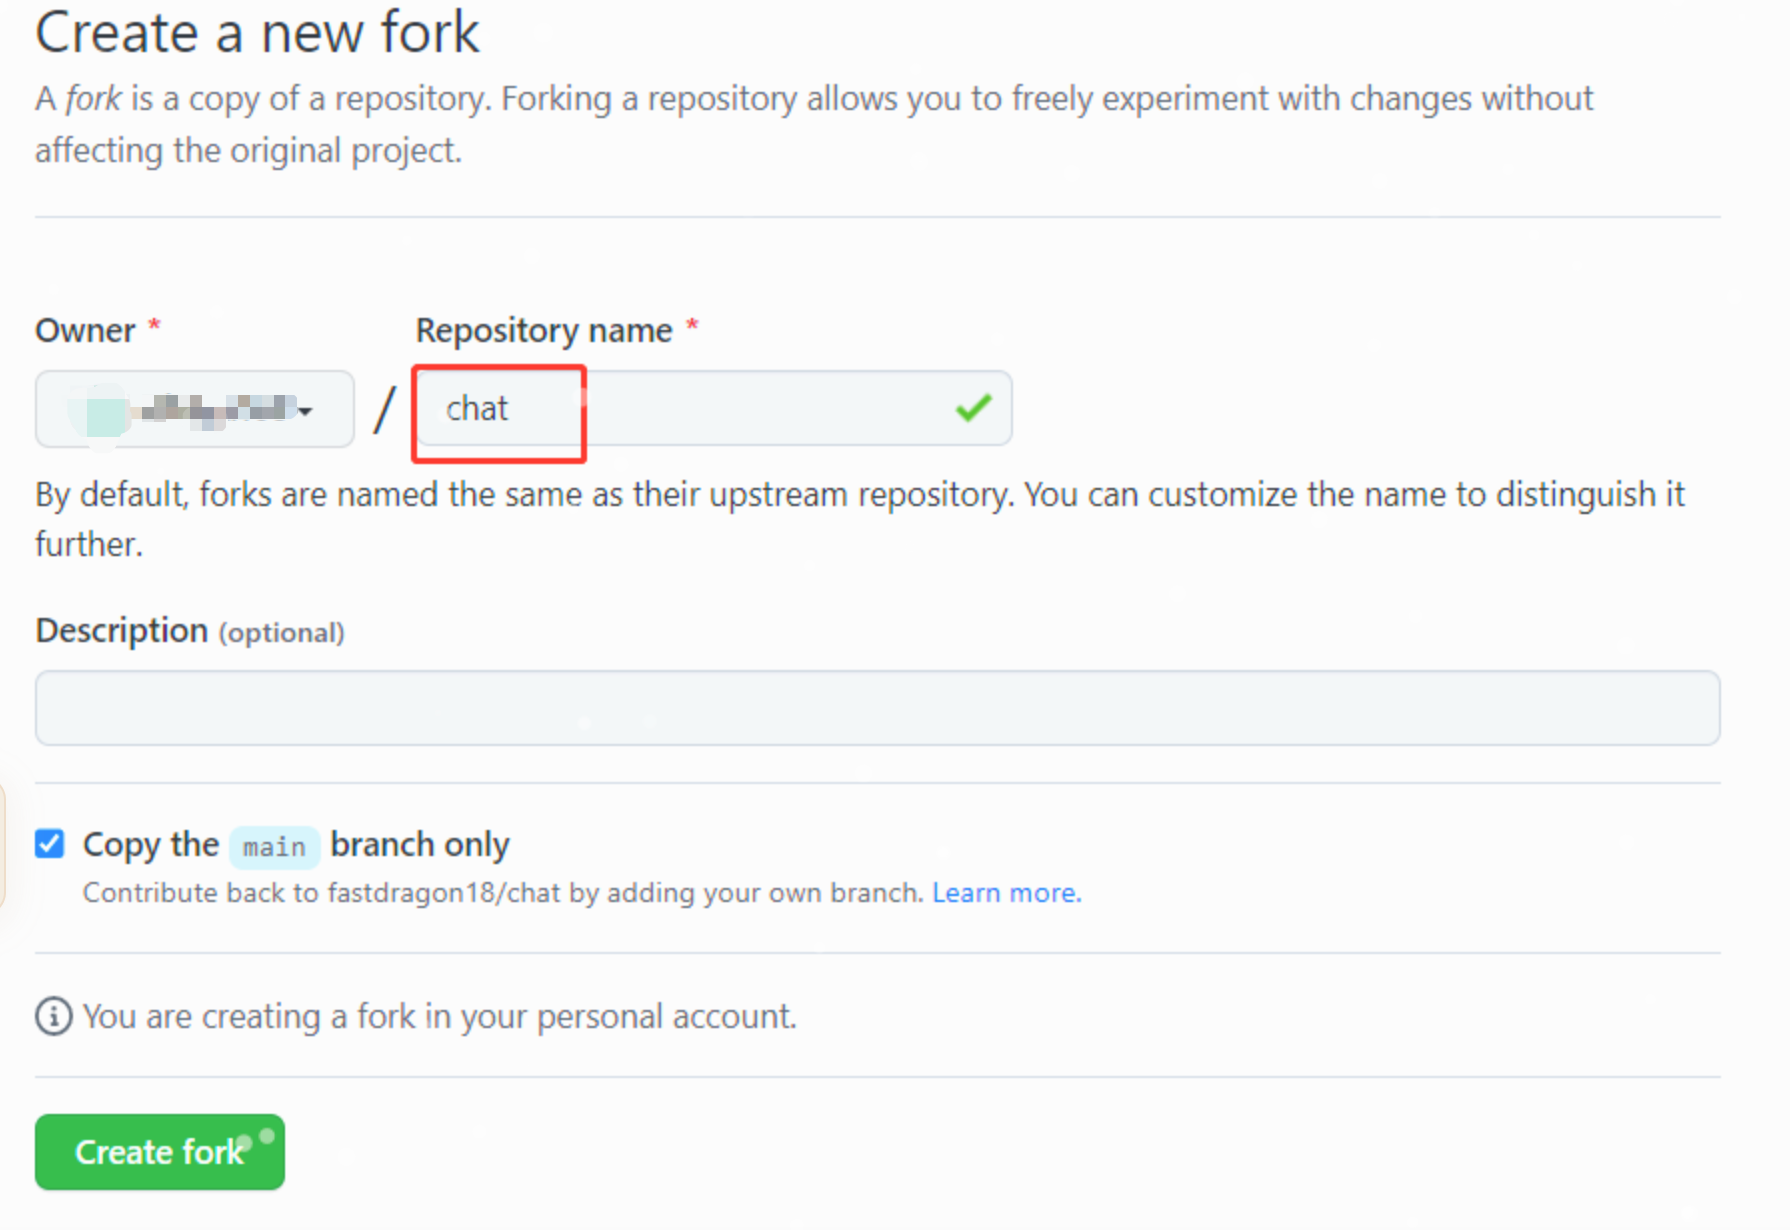1790x1230 pixels.
Task: Click the Repository name field label
Action: click(x=543, y=329)
